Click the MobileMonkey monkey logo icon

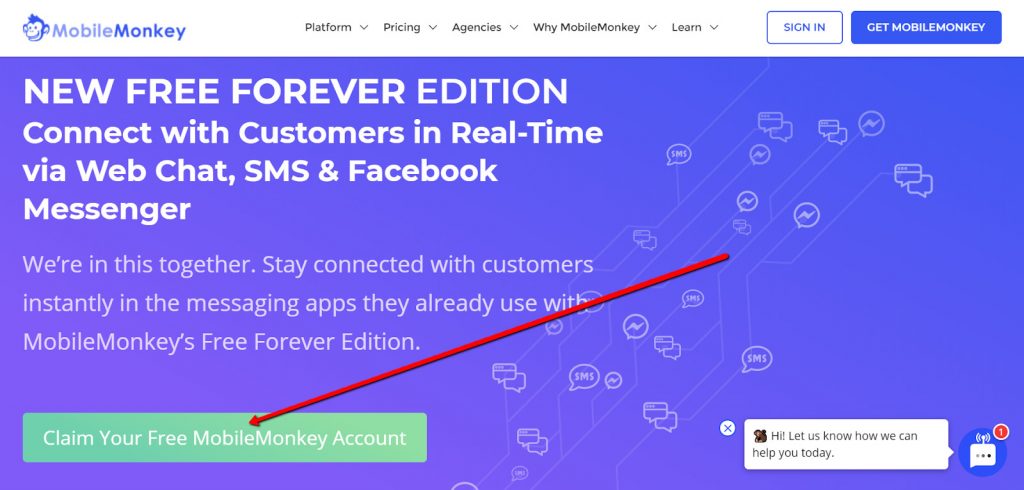click(x=36, y=27)
